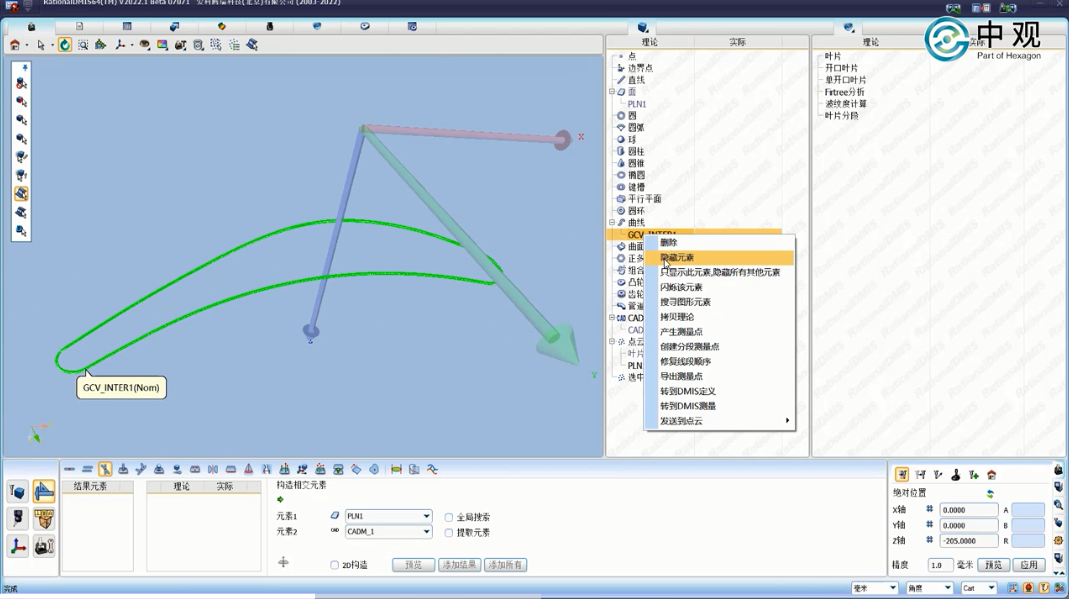The image size is (1069, 601).
Task: Click the Z轴 value input field
Action: coord(967,541)
